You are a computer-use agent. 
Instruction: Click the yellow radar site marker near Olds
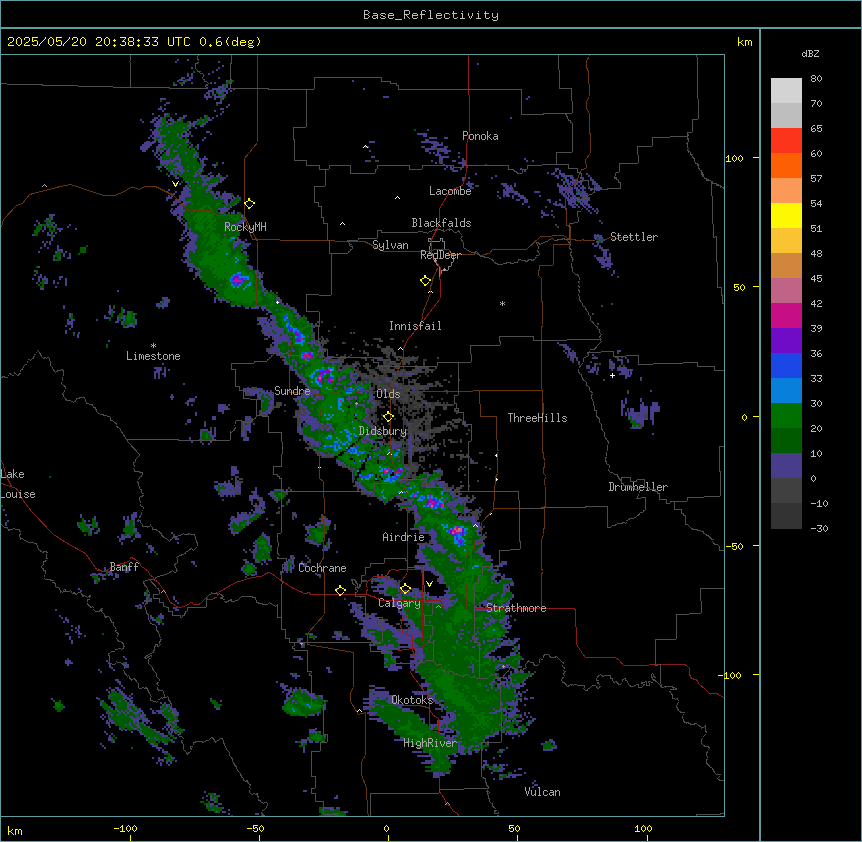click(388, 417)
